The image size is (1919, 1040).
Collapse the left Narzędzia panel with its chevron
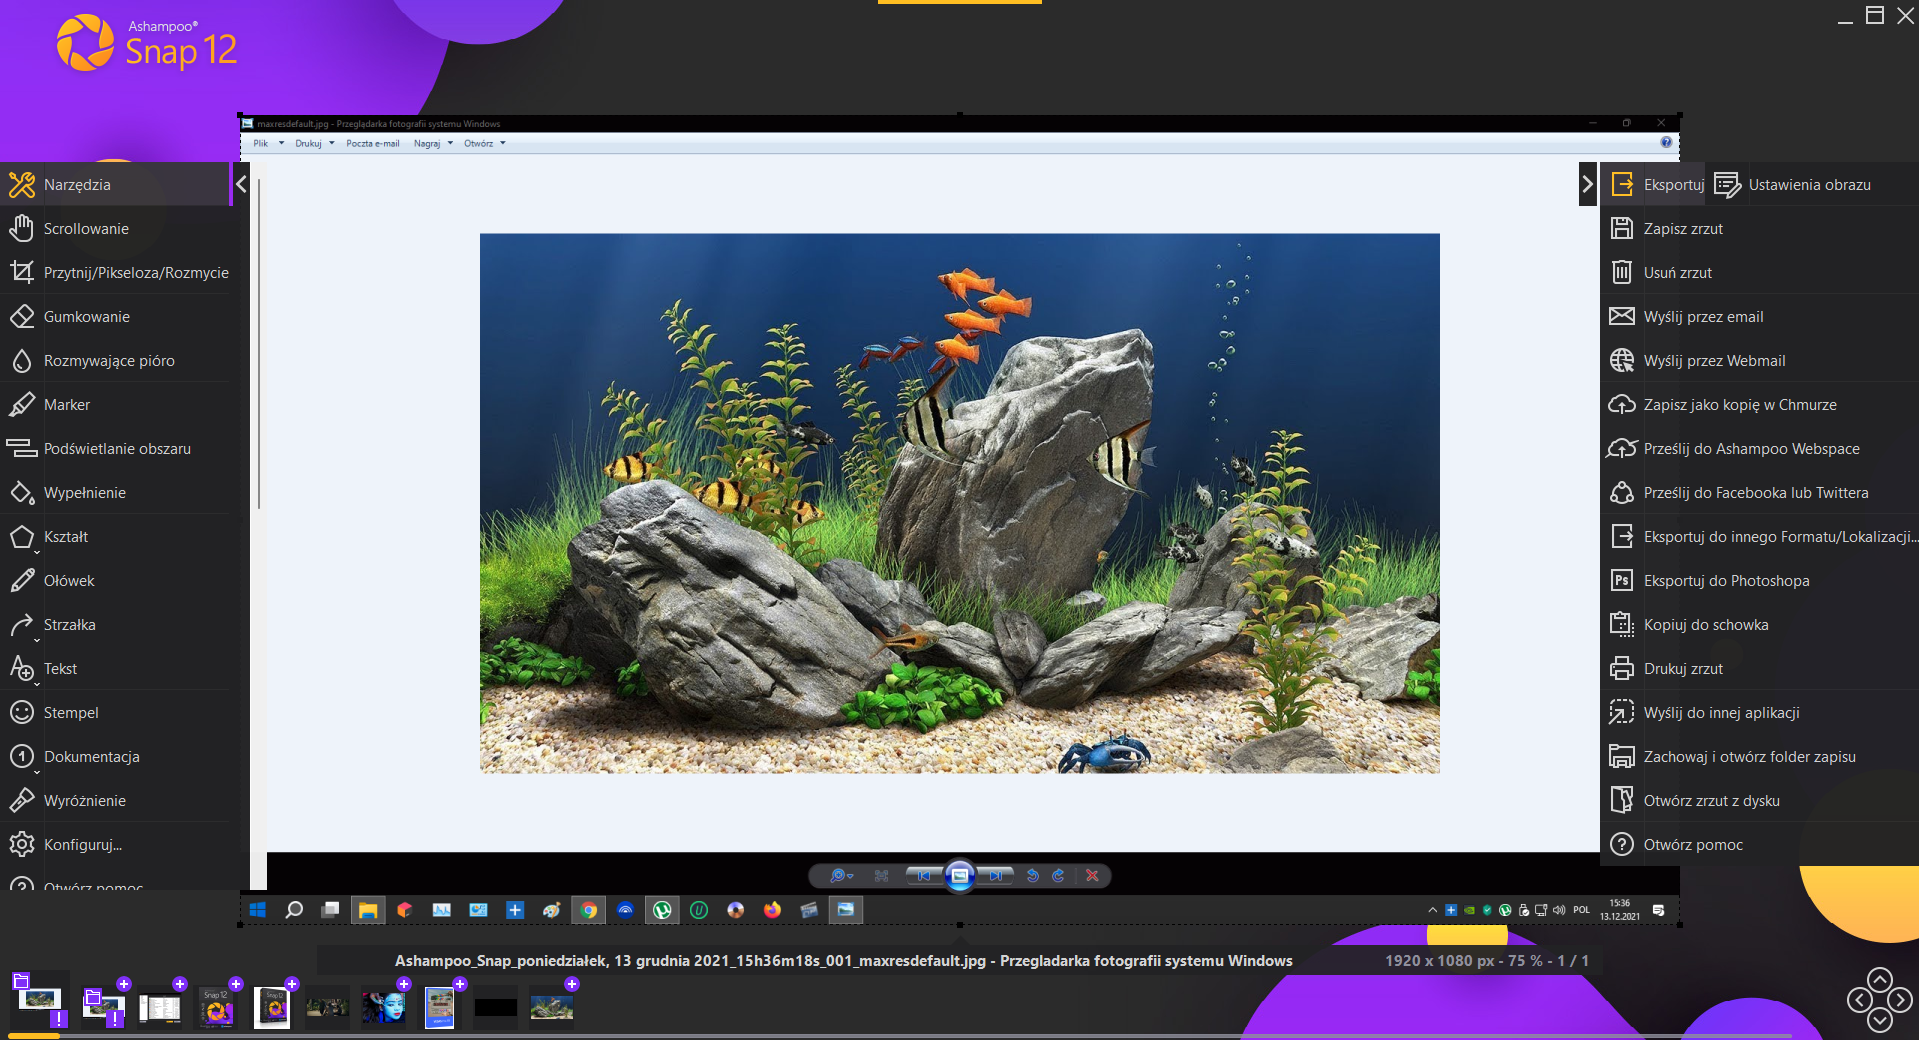241,185
